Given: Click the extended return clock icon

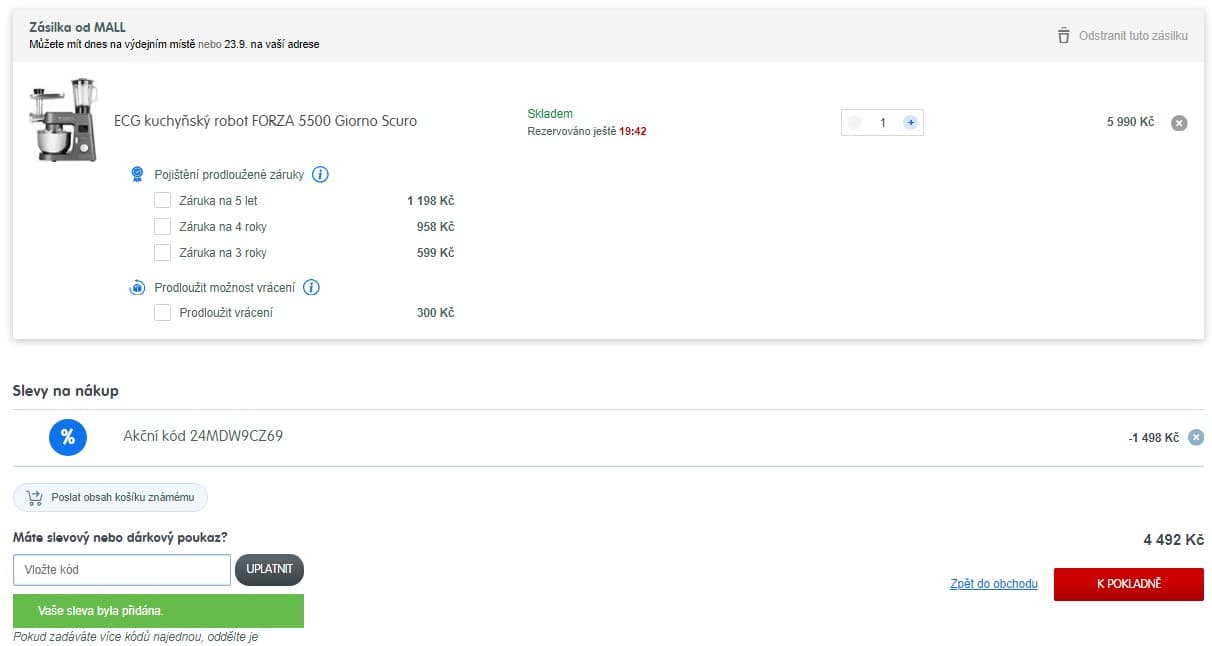Looking at the screenshot, I should (x=138, y=288).
